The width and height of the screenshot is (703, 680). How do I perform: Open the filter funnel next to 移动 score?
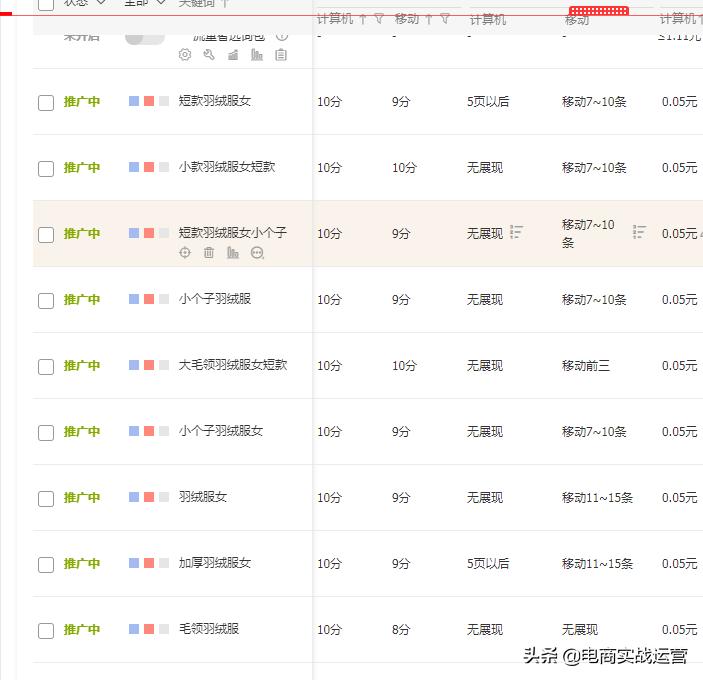click(x=445, y=19)
